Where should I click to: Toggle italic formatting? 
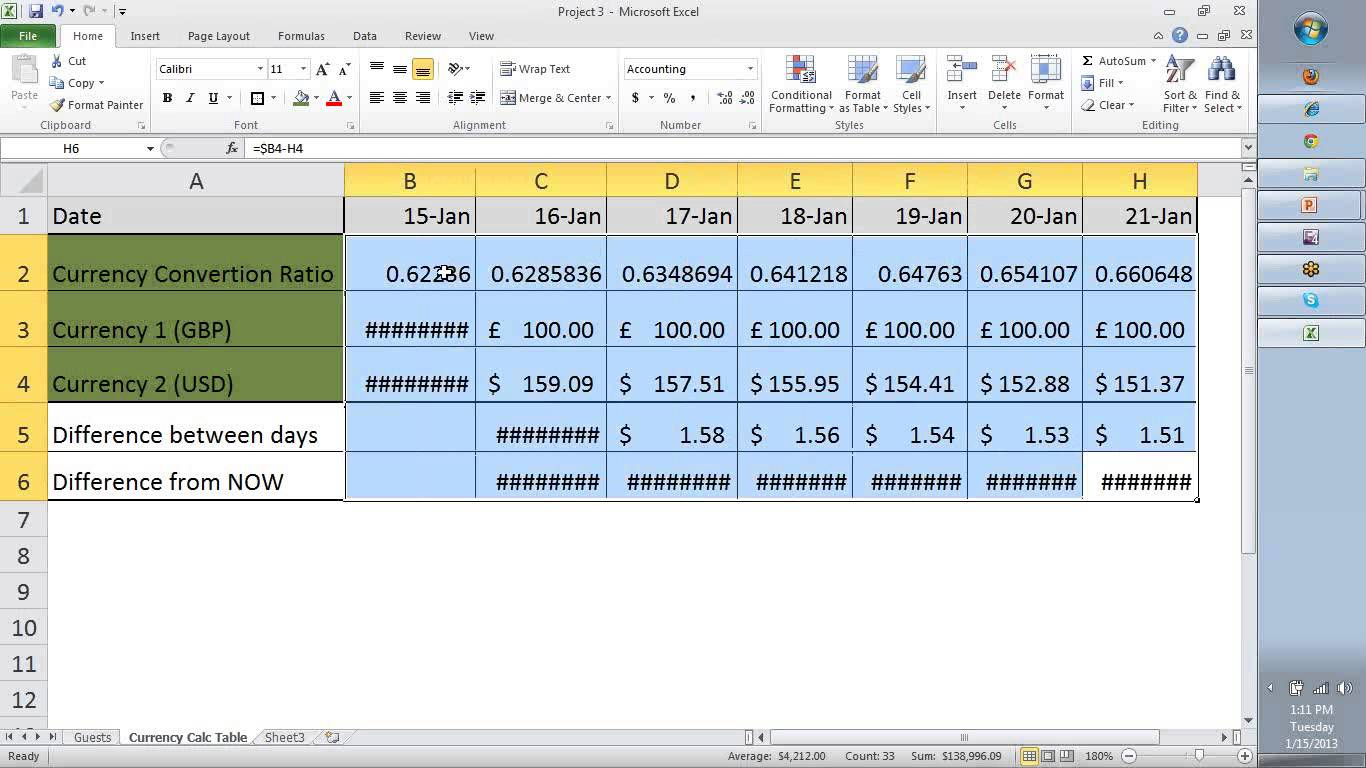coord(189,98)
